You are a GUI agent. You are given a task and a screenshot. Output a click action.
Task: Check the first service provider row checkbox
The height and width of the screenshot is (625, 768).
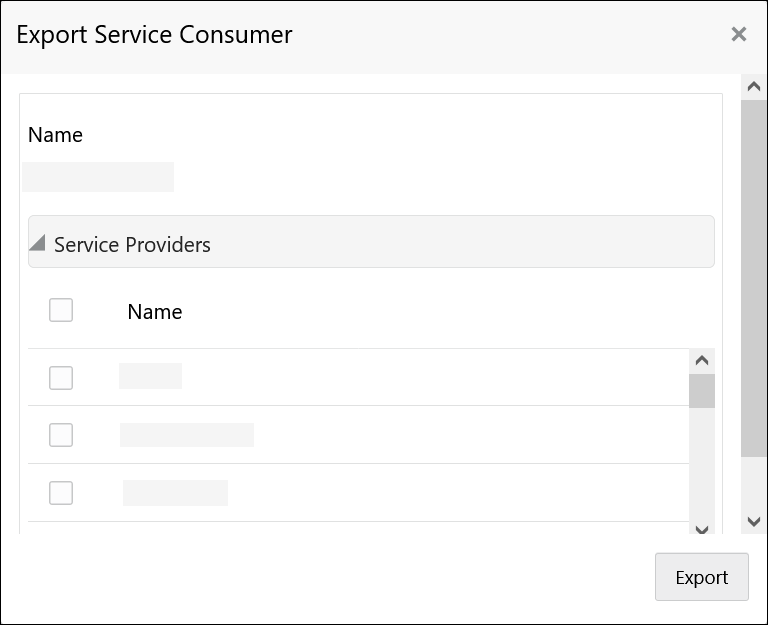[x=61, y=377]
